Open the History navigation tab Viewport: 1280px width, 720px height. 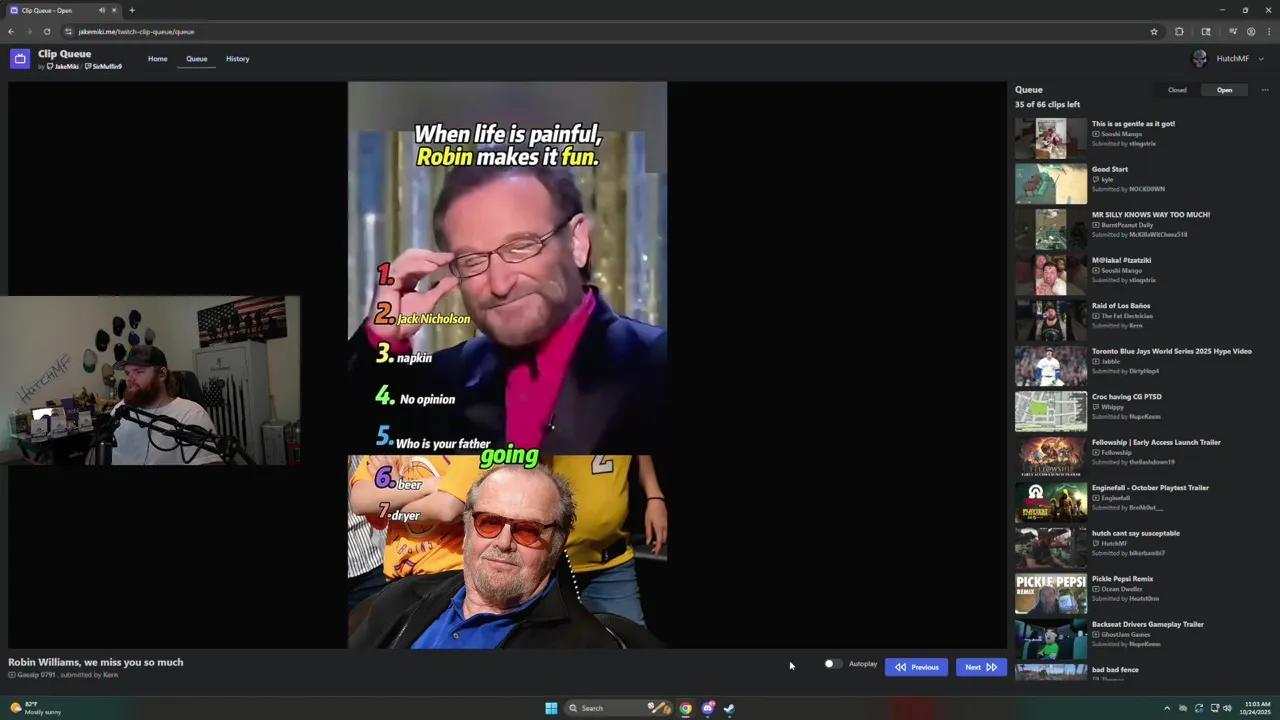pyautogui.click(x=237, y=59)
